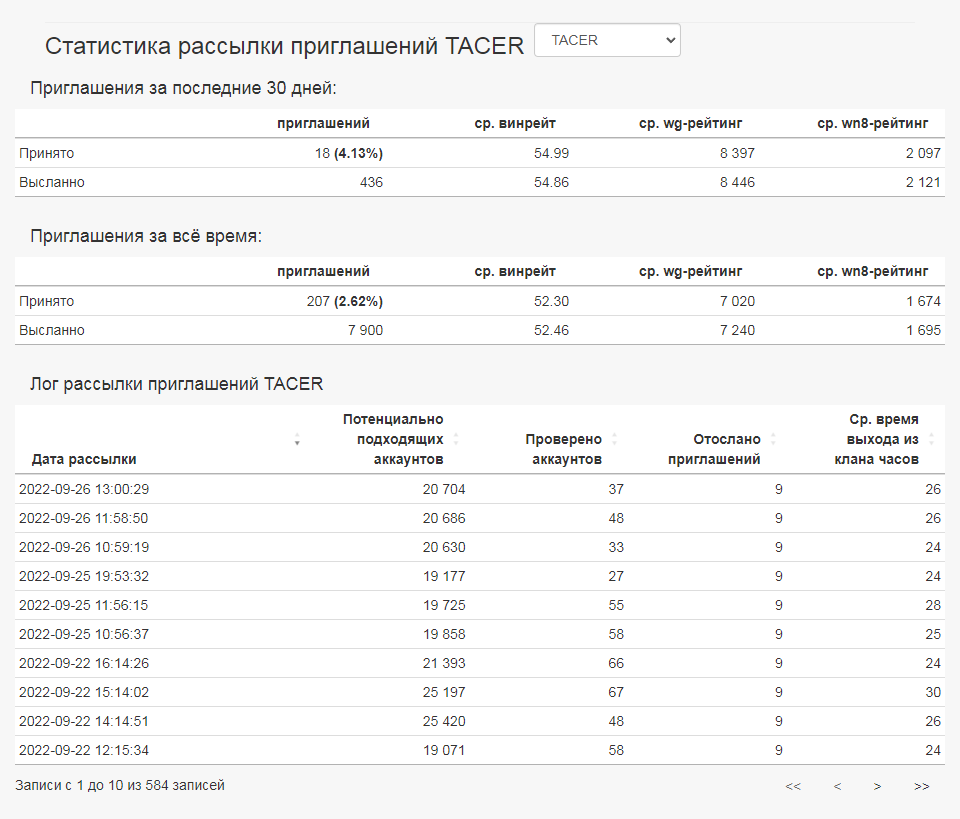The width and height of the screenshot is (960, 819).
Task: Click sort arrows beside Потенциально подходящих аккаунтов
Action: [456, 439]
